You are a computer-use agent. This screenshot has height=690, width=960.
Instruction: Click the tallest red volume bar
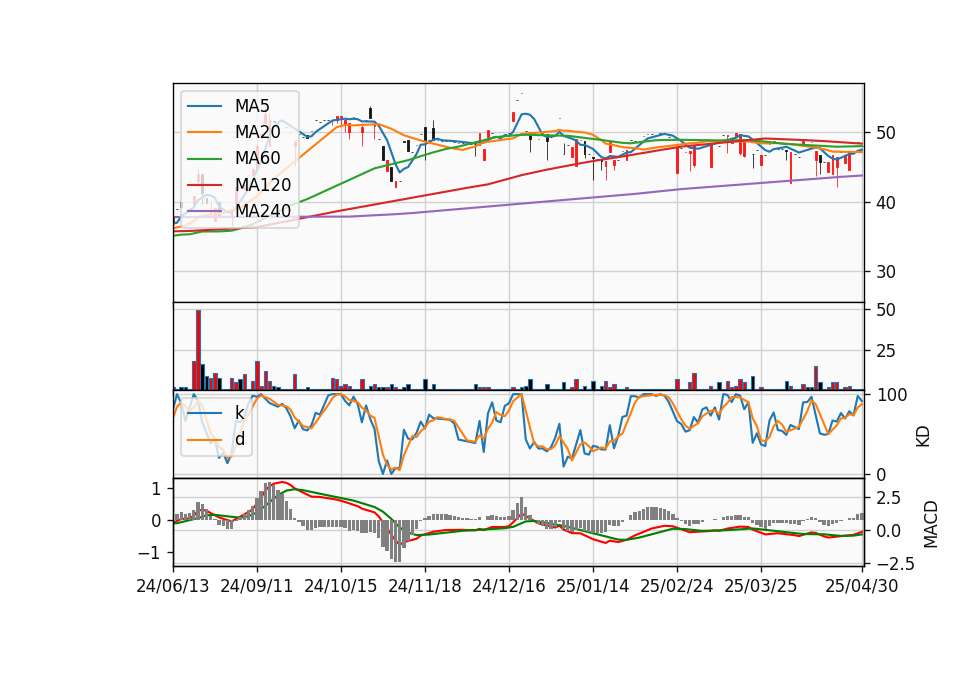(x=198, y=350)
